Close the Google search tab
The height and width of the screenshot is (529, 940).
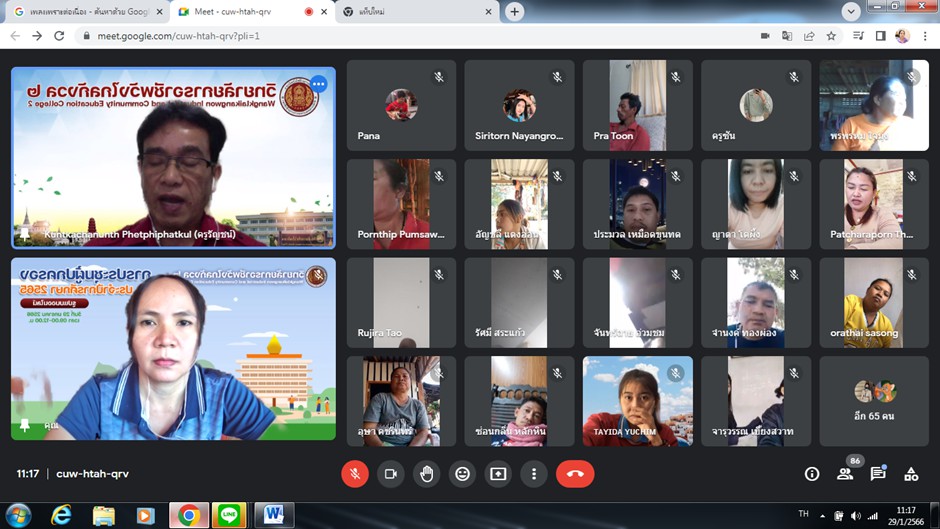click(x=159, y=11)
